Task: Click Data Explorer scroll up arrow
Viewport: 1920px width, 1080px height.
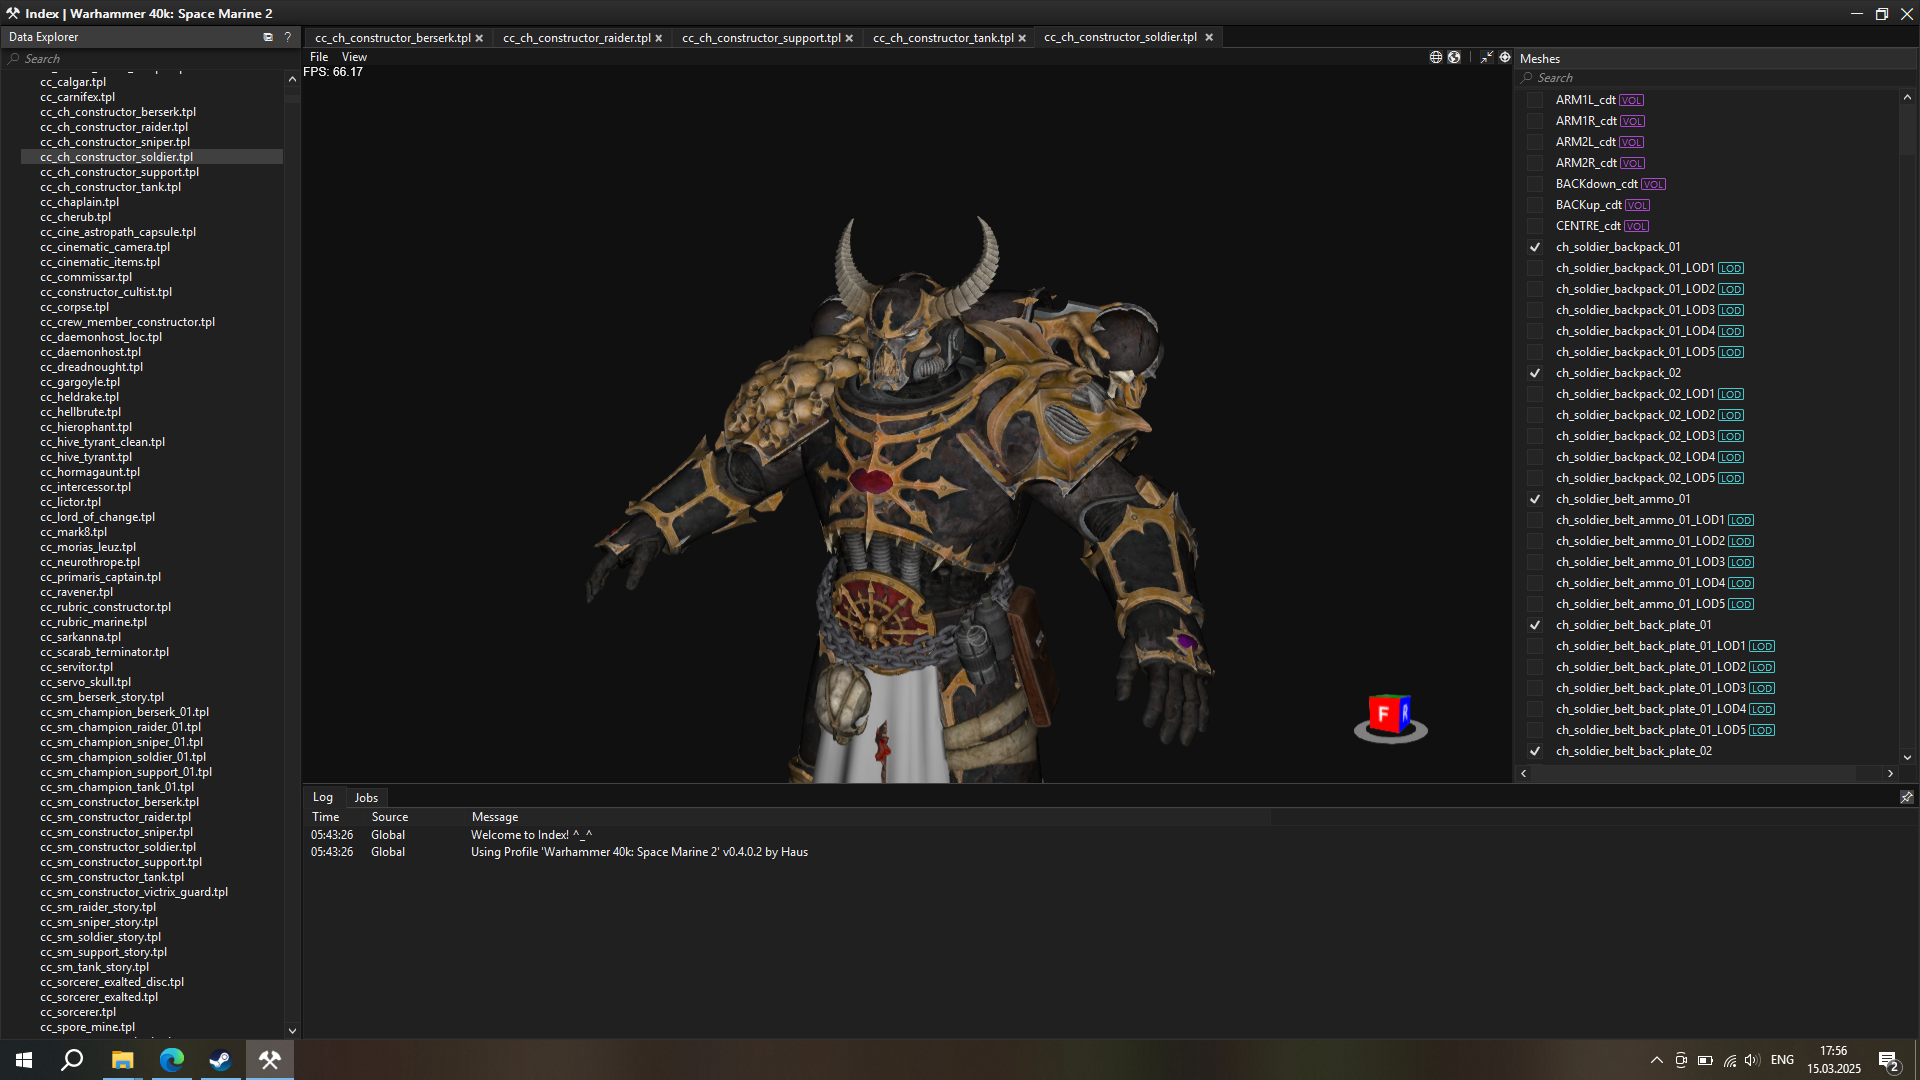Action: 292,79
